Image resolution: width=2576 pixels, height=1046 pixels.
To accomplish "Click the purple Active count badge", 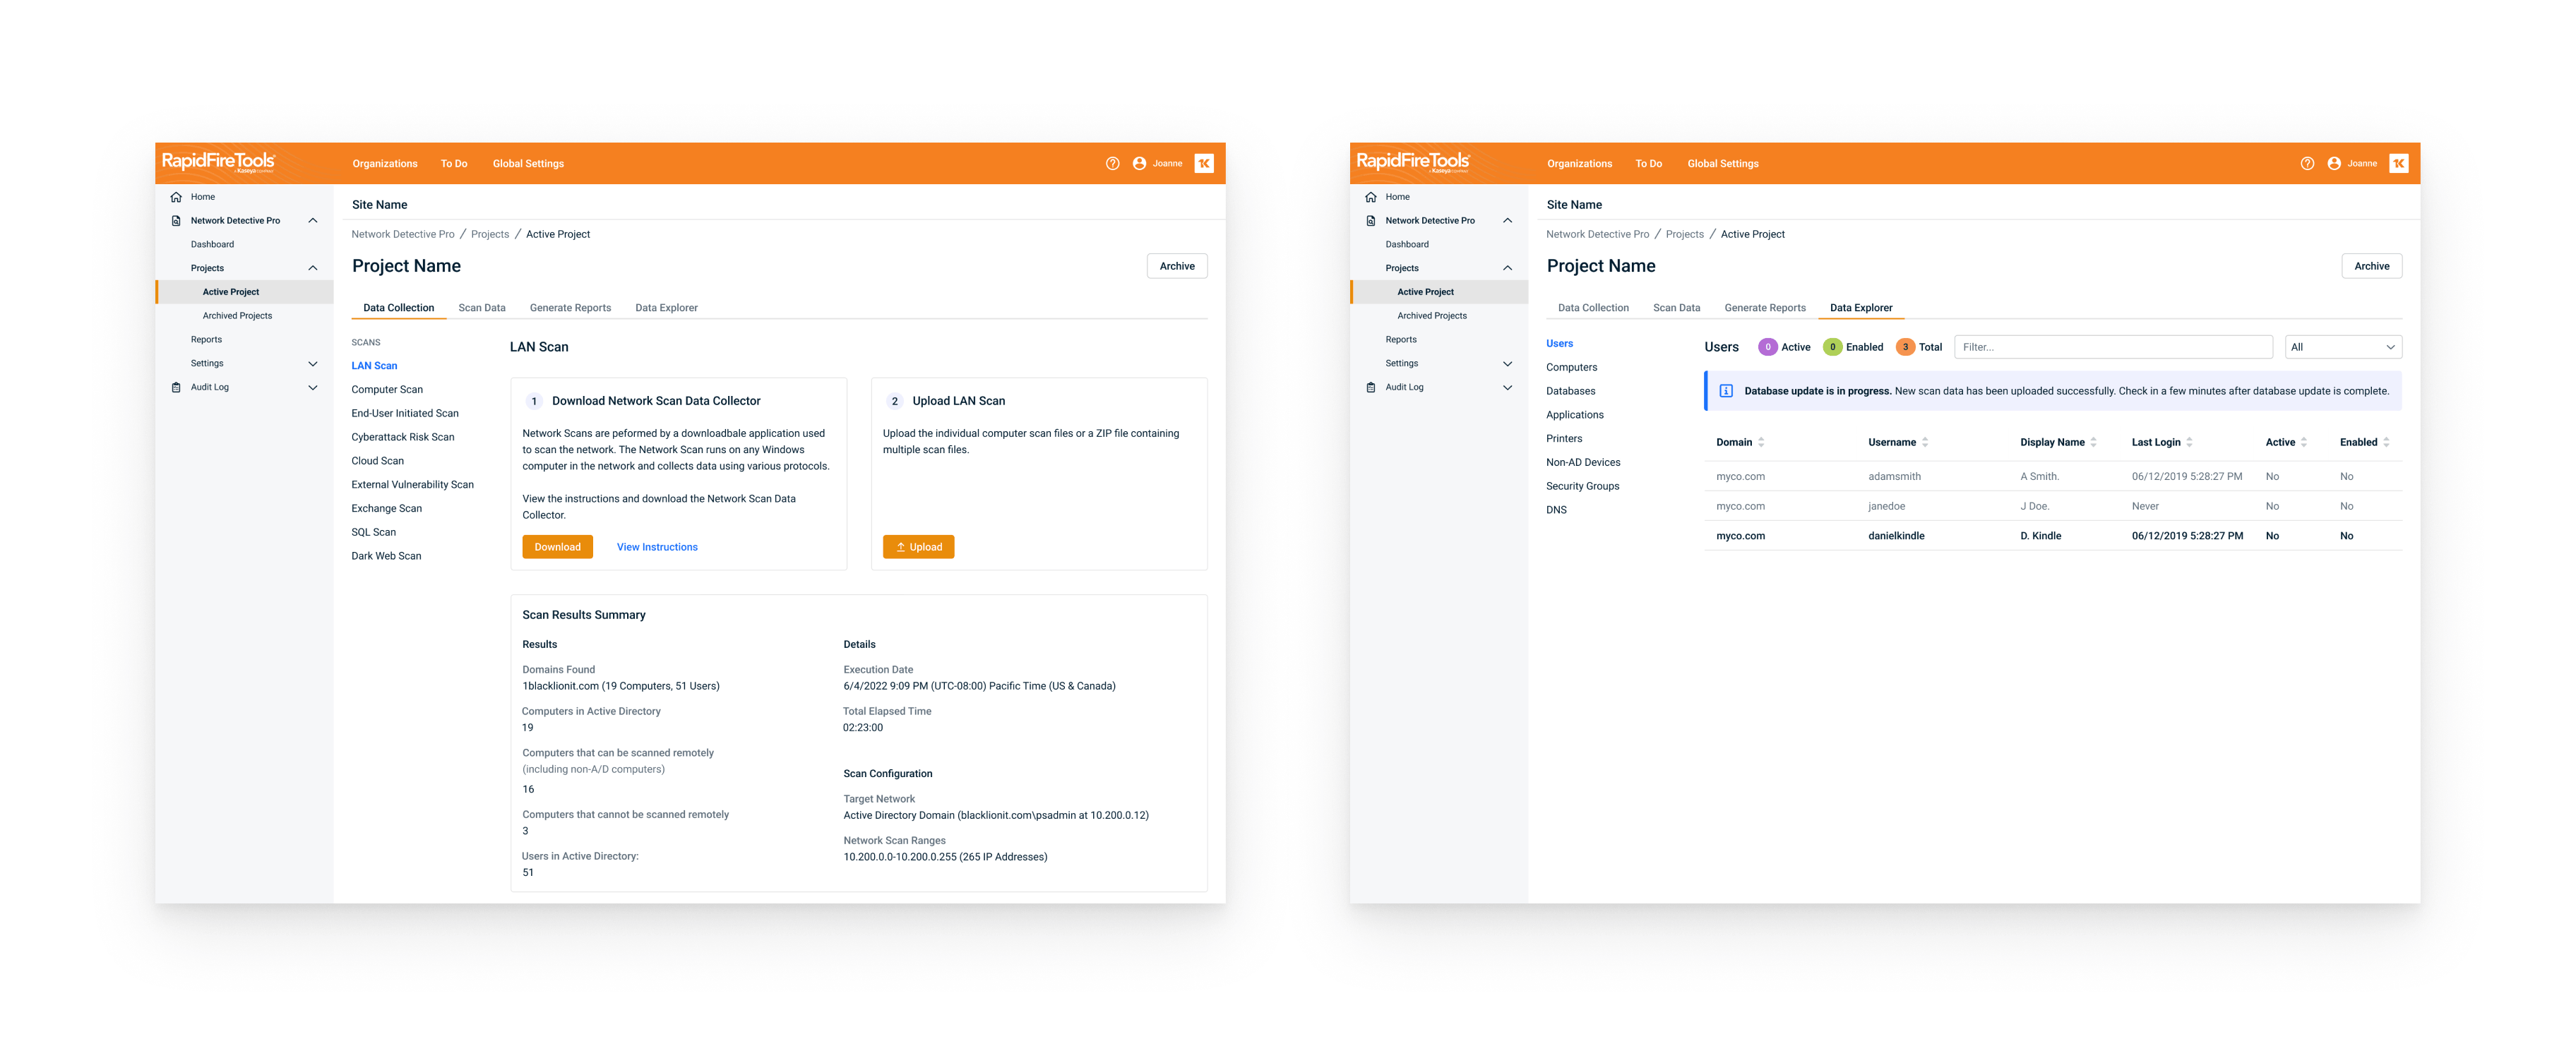I will [x=1767, y=347].
